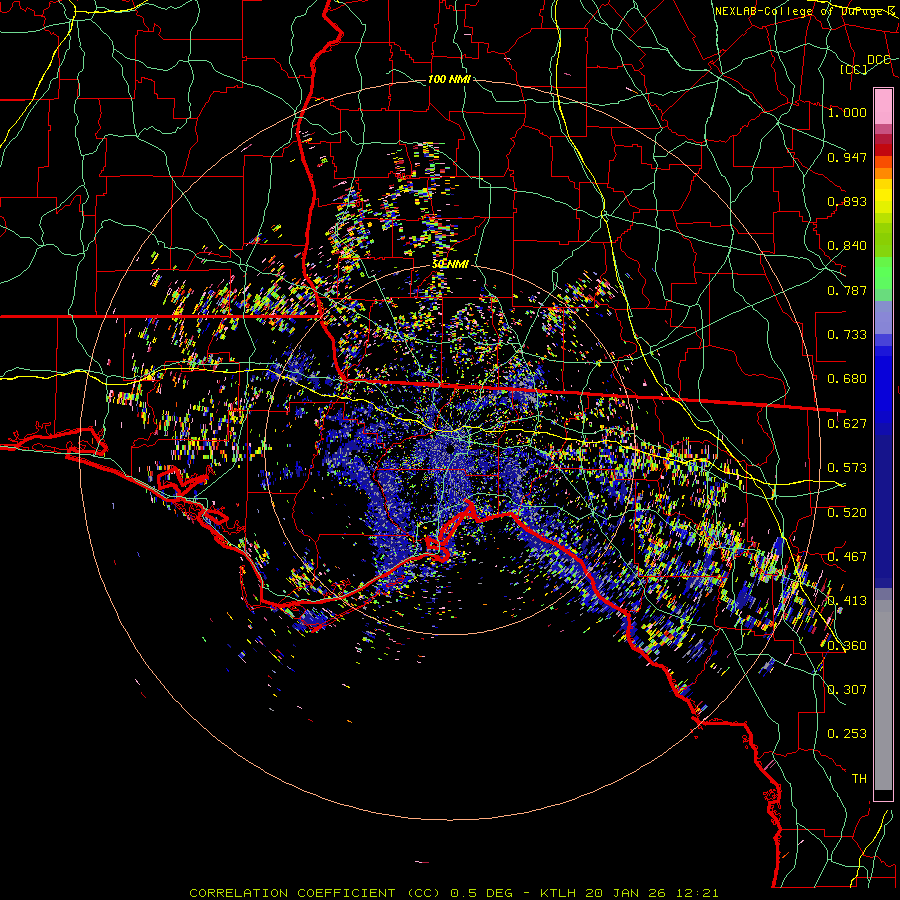Click the 0.947 color scale value
The height and width of the screenshot is (900, 900).
click(x=847, y=157)
